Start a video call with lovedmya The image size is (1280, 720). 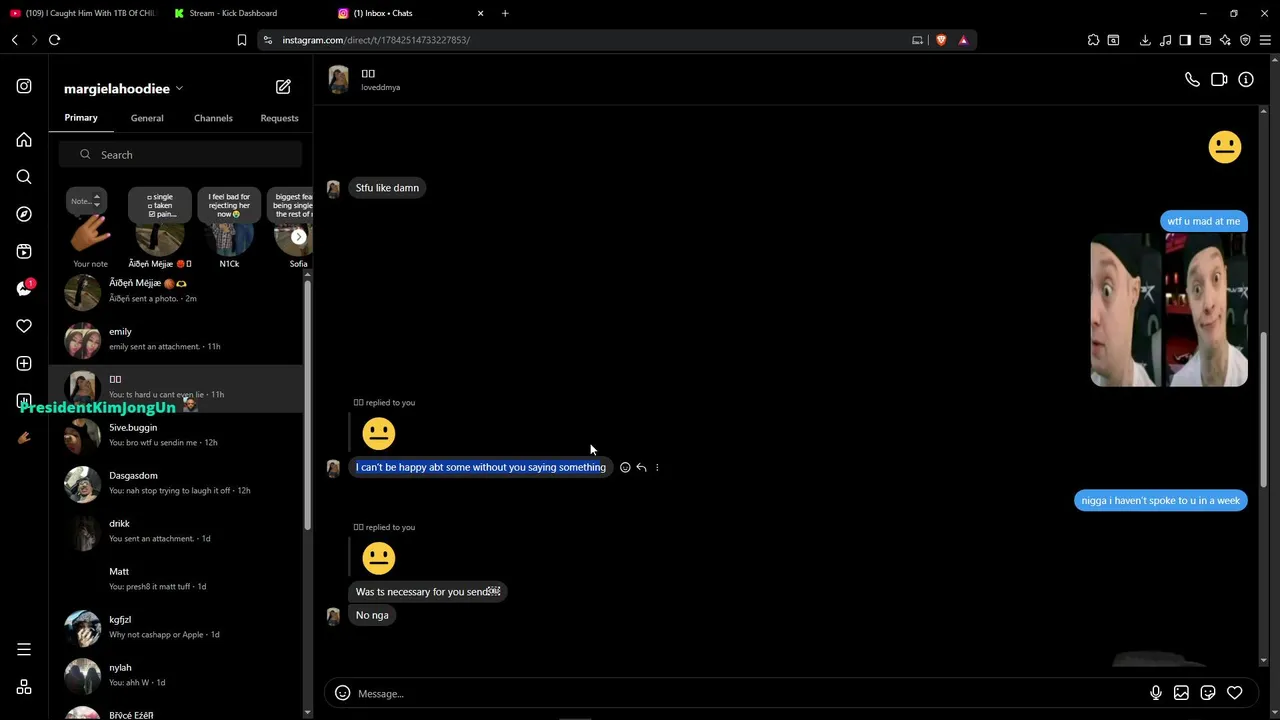coord(1219,80)
